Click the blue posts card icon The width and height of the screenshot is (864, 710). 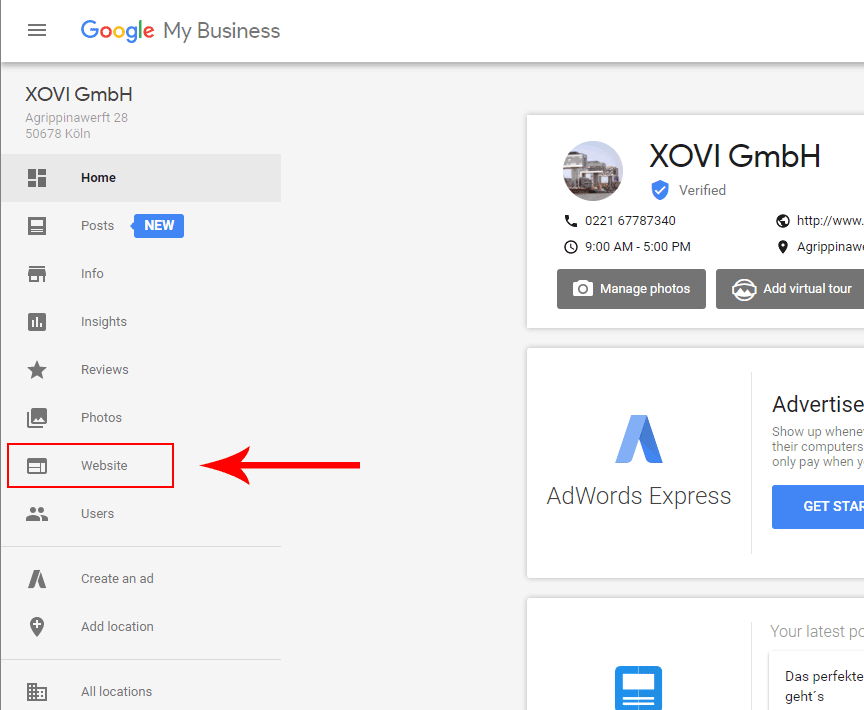(x=639, y=688)
